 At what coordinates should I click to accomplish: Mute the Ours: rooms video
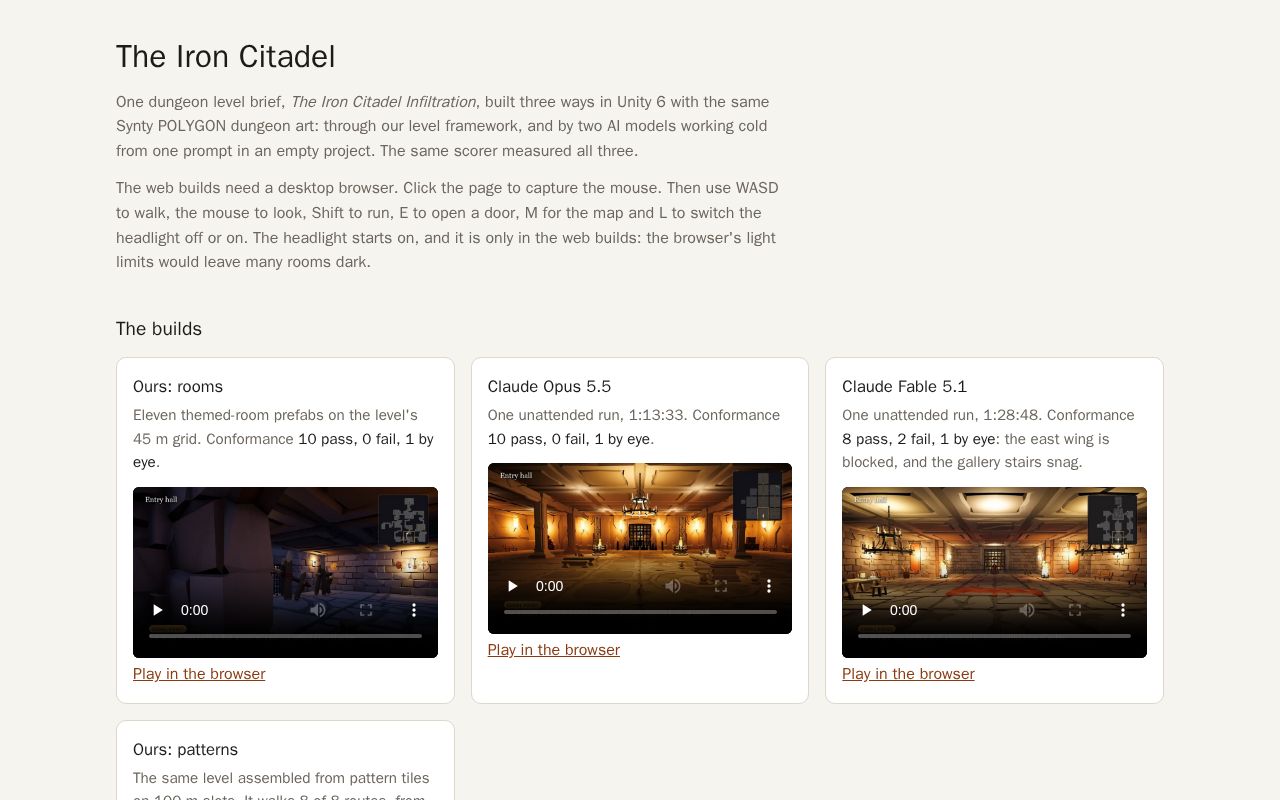coord(318,610)
